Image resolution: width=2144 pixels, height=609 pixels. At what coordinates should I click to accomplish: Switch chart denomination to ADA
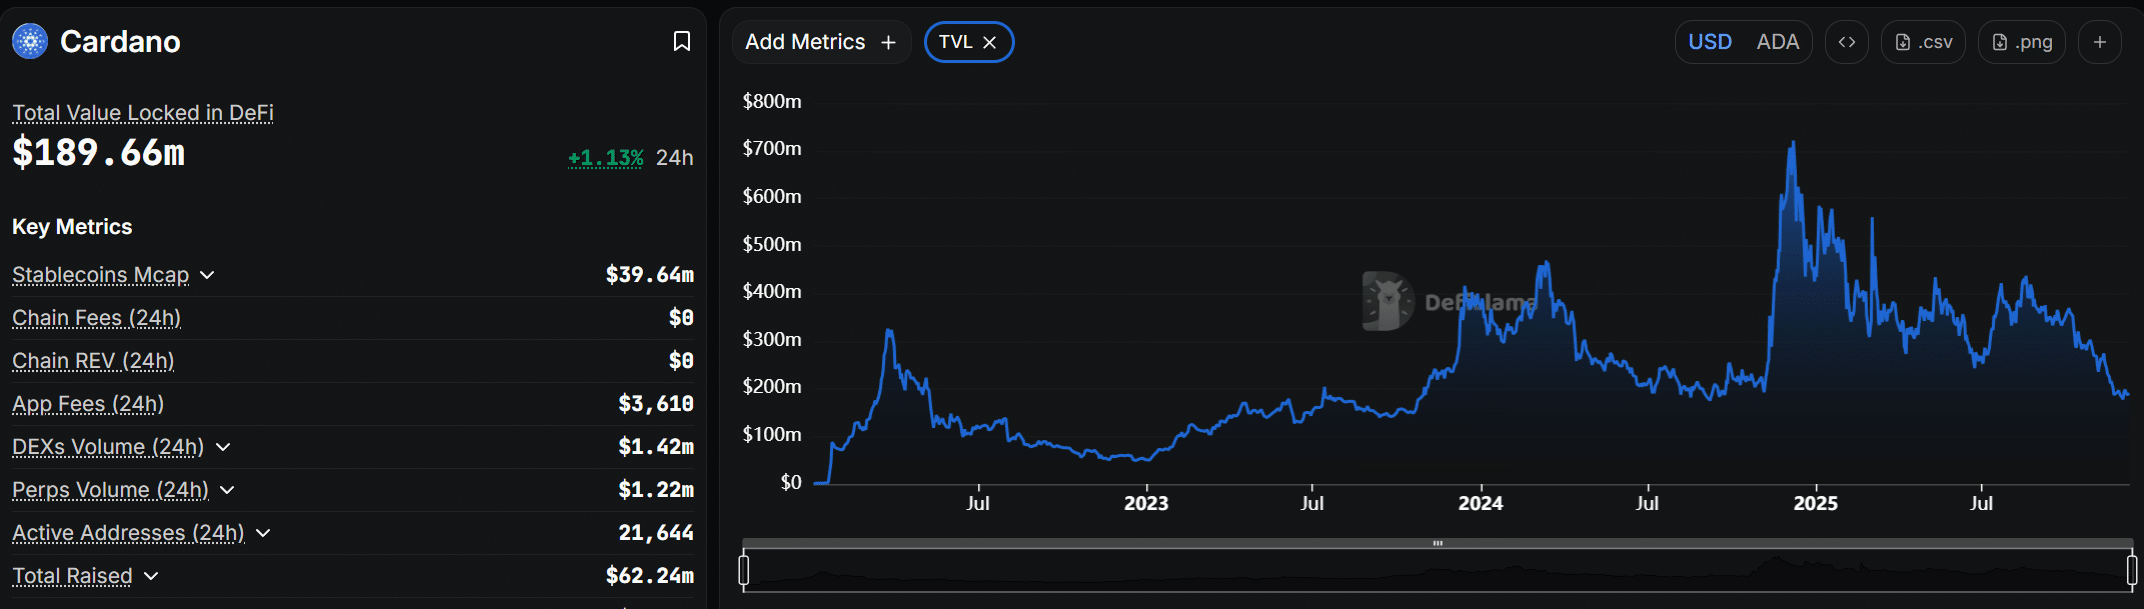point(1777,42)
